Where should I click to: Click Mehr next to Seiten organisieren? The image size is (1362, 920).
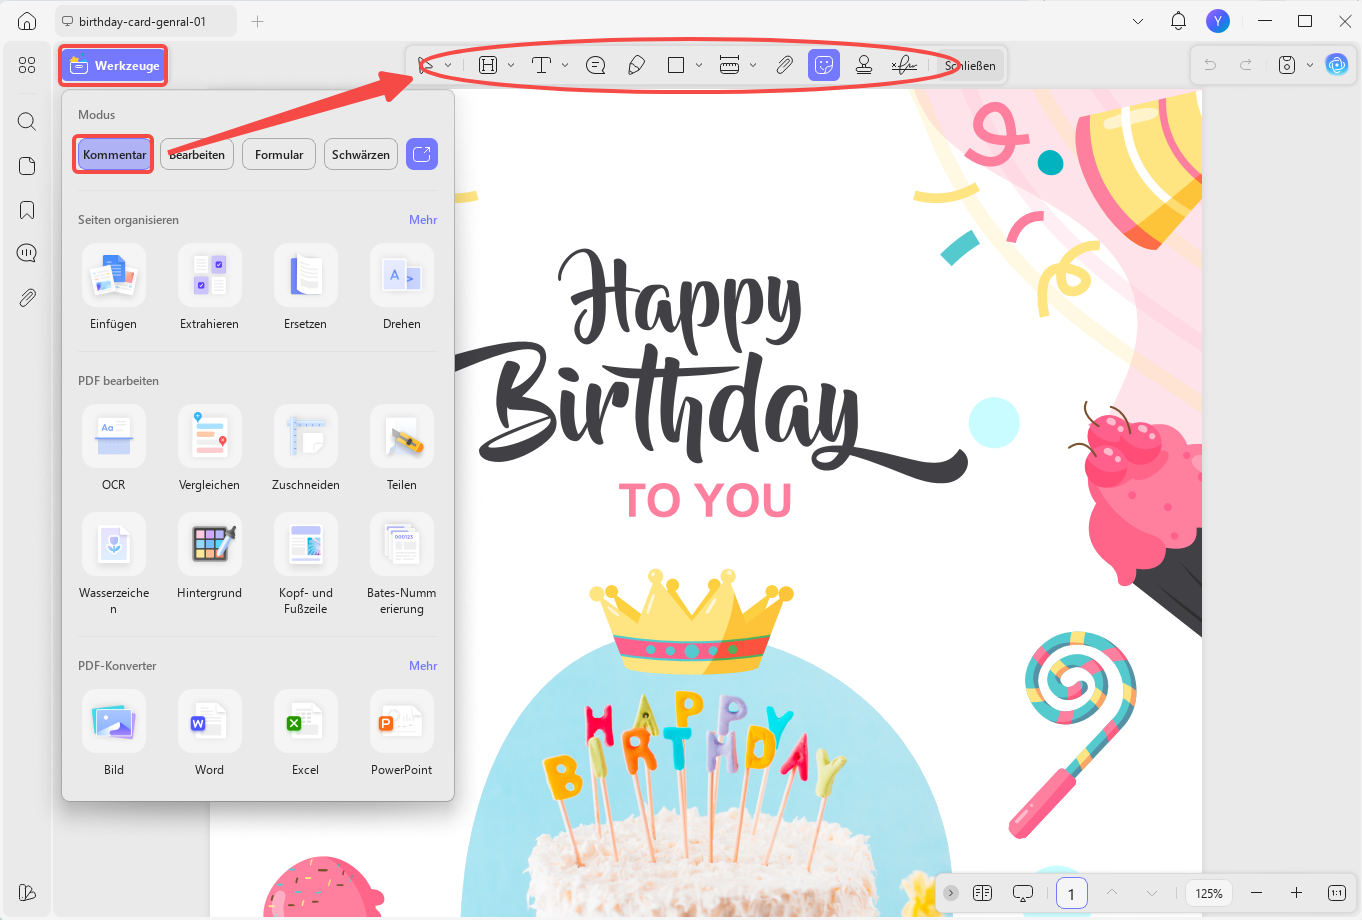[423, 220]
